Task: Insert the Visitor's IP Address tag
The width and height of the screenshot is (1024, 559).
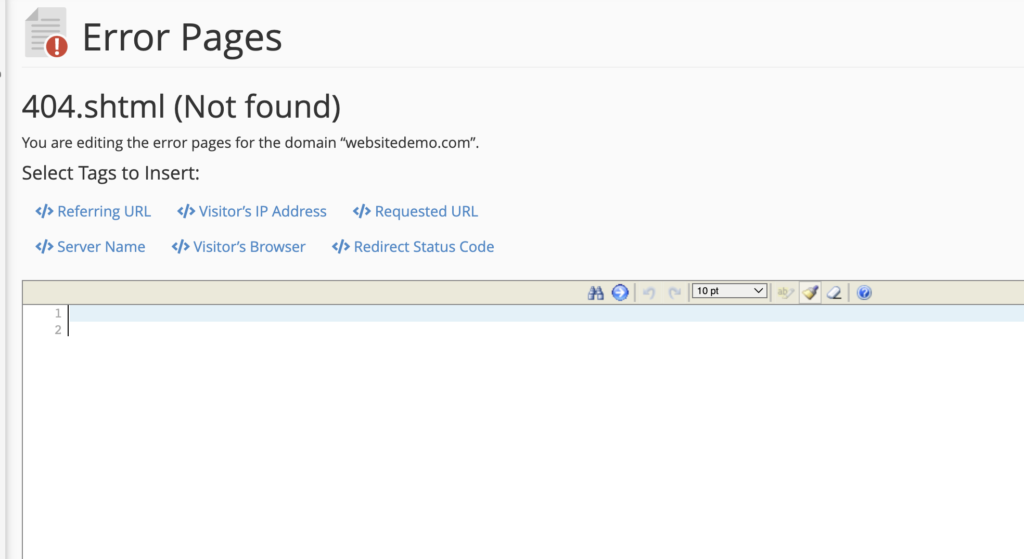Action: point(262,211)
